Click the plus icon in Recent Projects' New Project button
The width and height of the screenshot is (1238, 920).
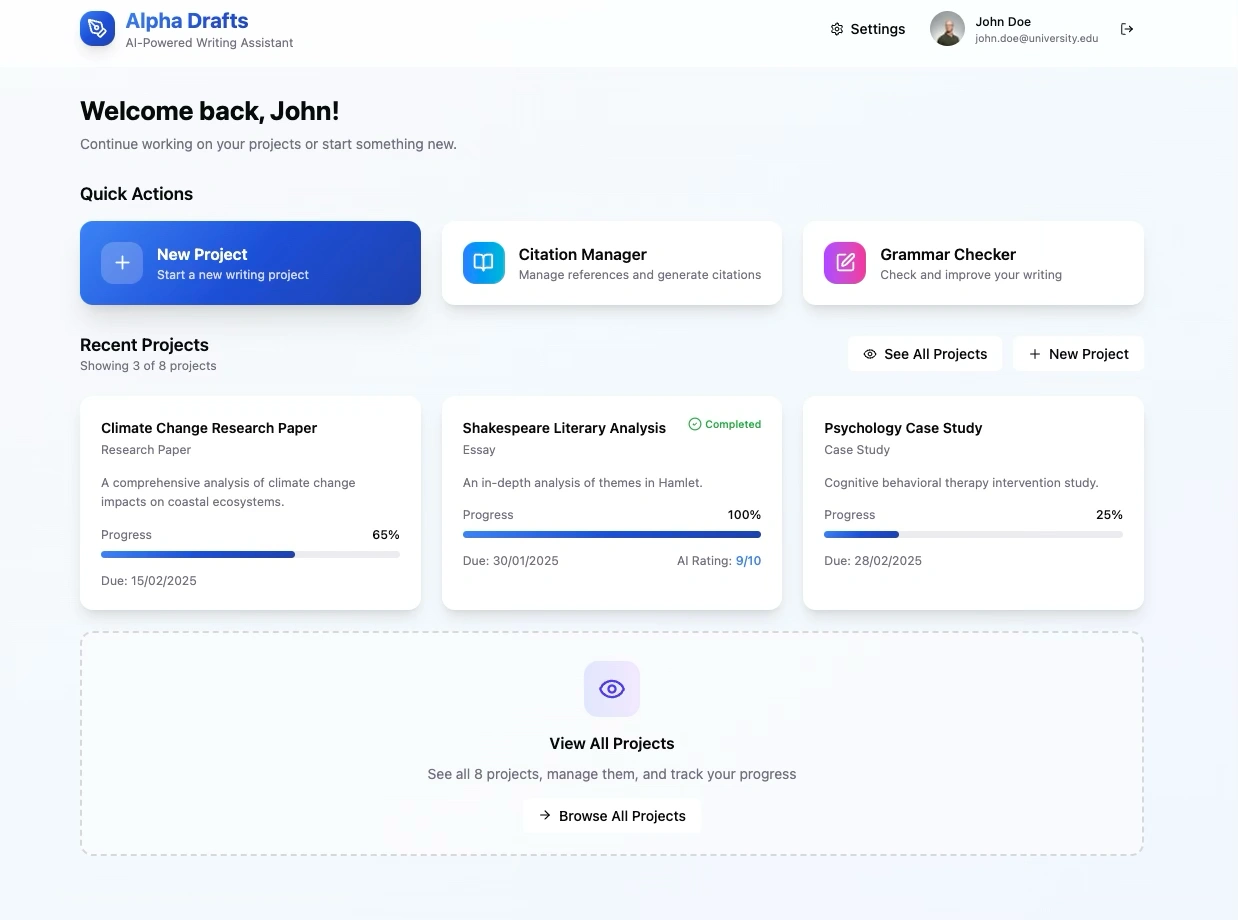click(1035, 354)
